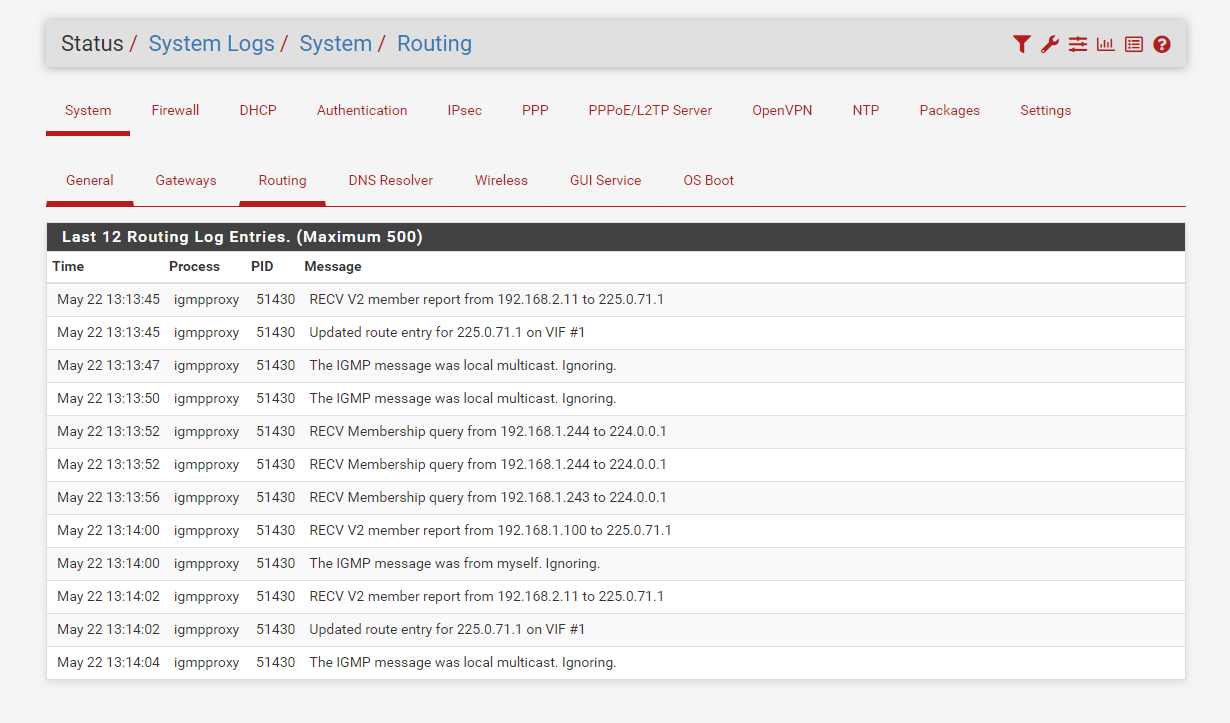
Task: Select the 'from myself. Ignoring.' log entry
Action: [454, 564]
